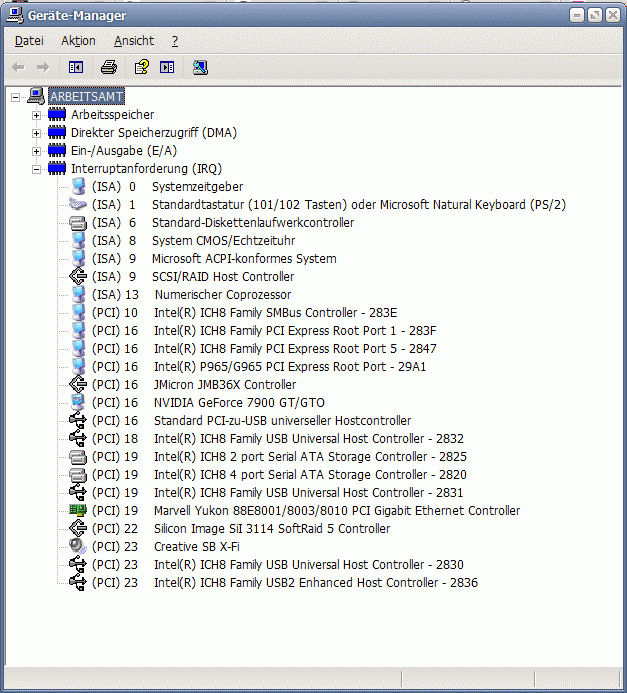627x693 pixels.
Task: Click the Systemzeitgeber device icon
Action: [78, 187]
